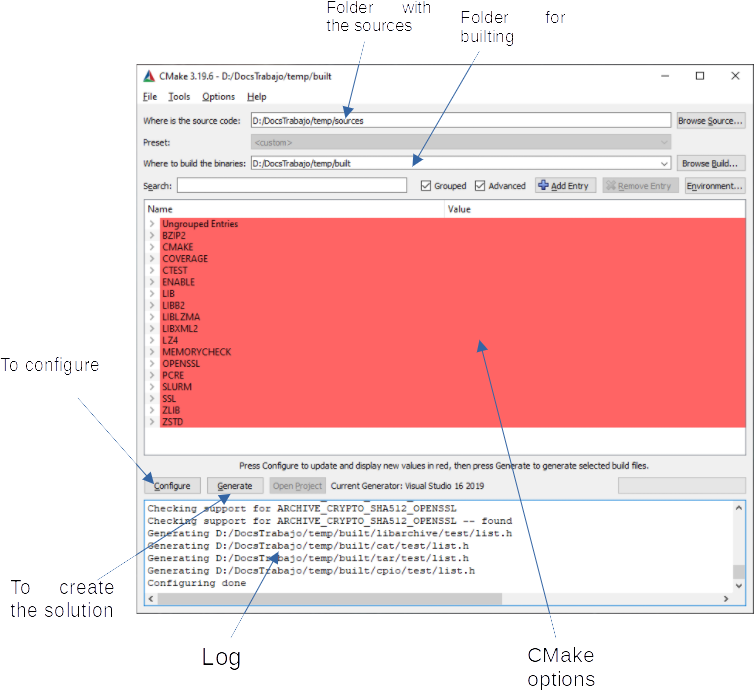Click the Value column header
The width and height of the screenshot is (754, 690).
(595, 209)
